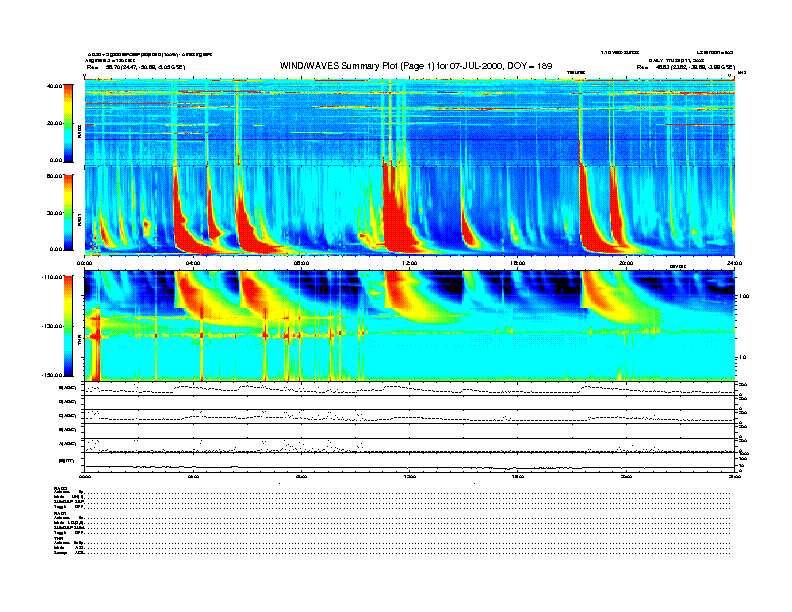Click the 04:00 tick label under RAD1 spectrogram

coord(193,263)
